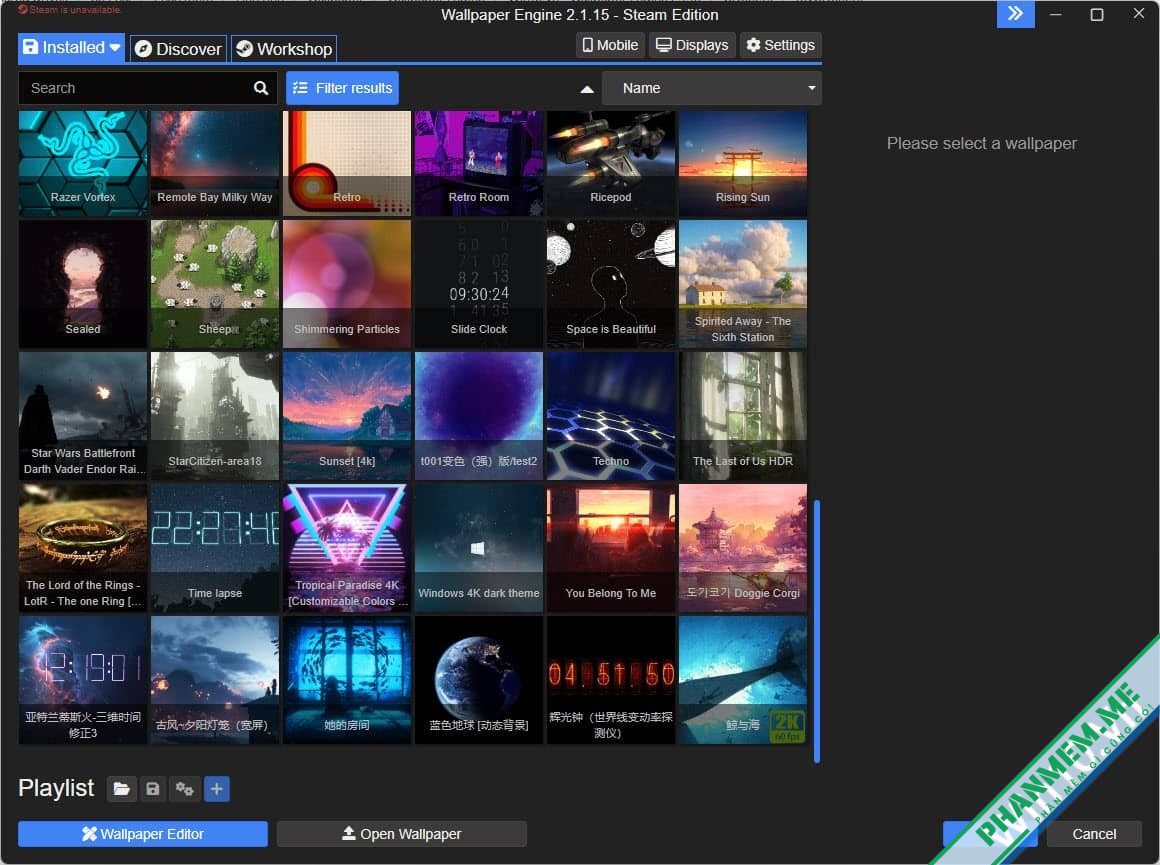Switch to the Discover tab

178,49
